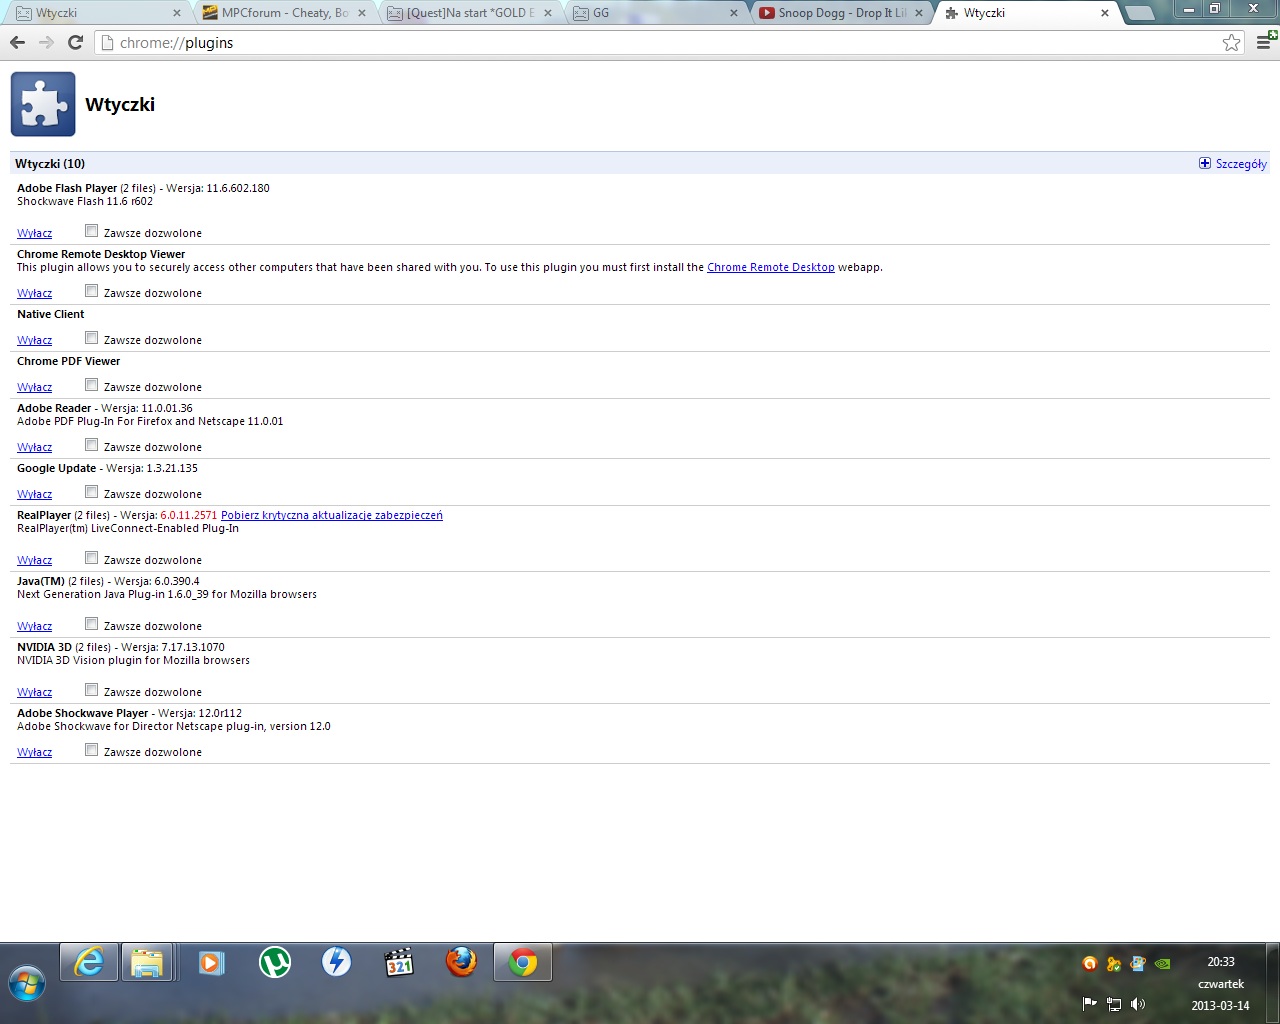Tick Zawsze dozwolone for Chrome PDF Viewer
1280x1024 pixels.
tap(91, 385)
